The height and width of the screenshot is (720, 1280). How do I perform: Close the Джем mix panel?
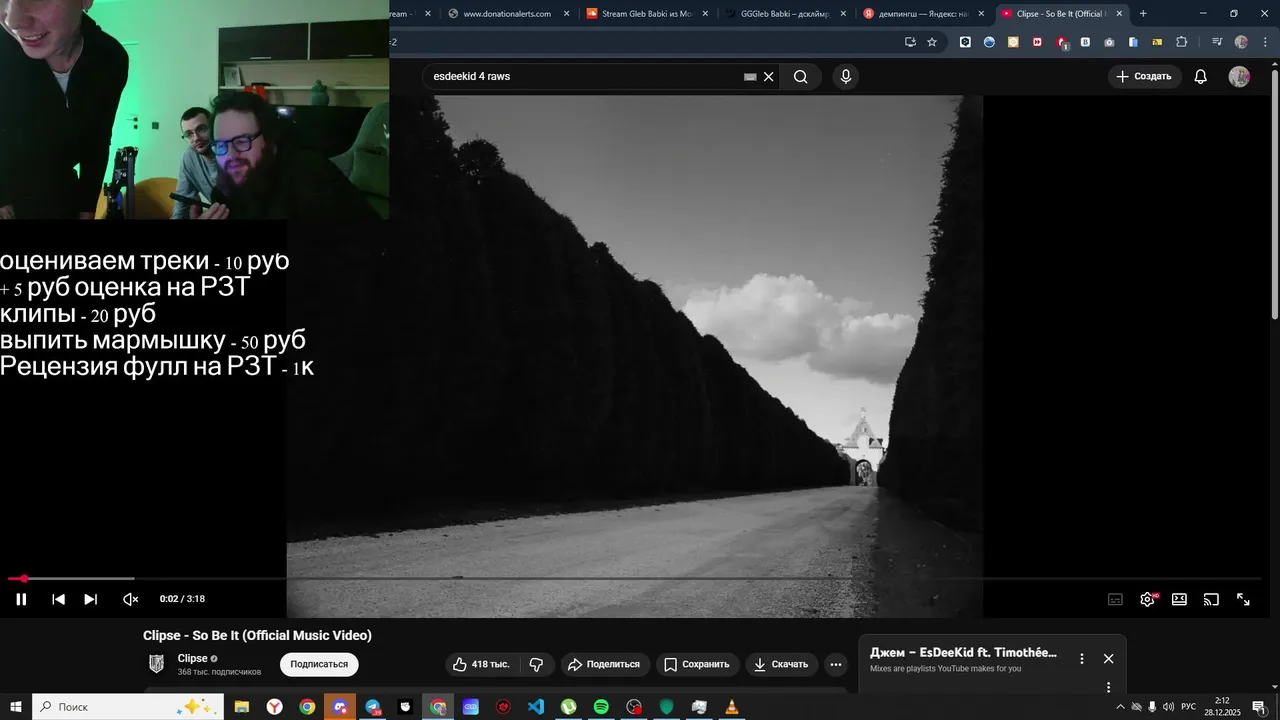pyautogui.click(x=1108, y=658)
